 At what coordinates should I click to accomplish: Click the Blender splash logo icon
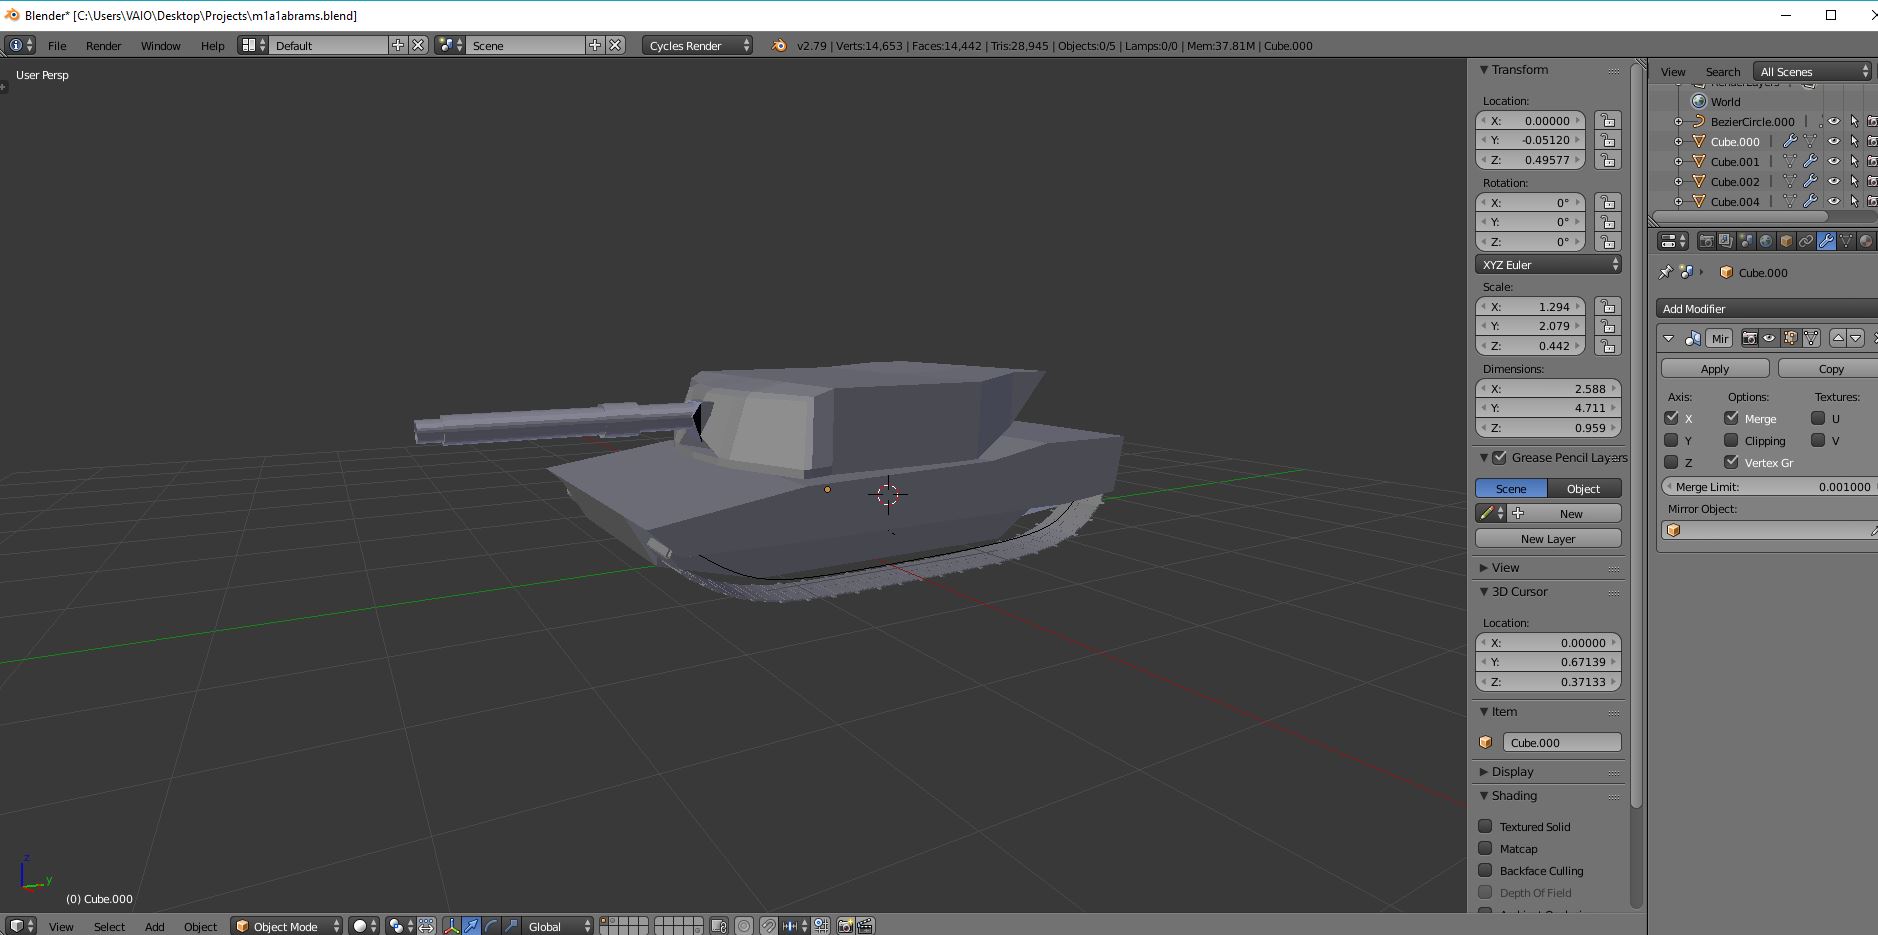coord(779,45)
